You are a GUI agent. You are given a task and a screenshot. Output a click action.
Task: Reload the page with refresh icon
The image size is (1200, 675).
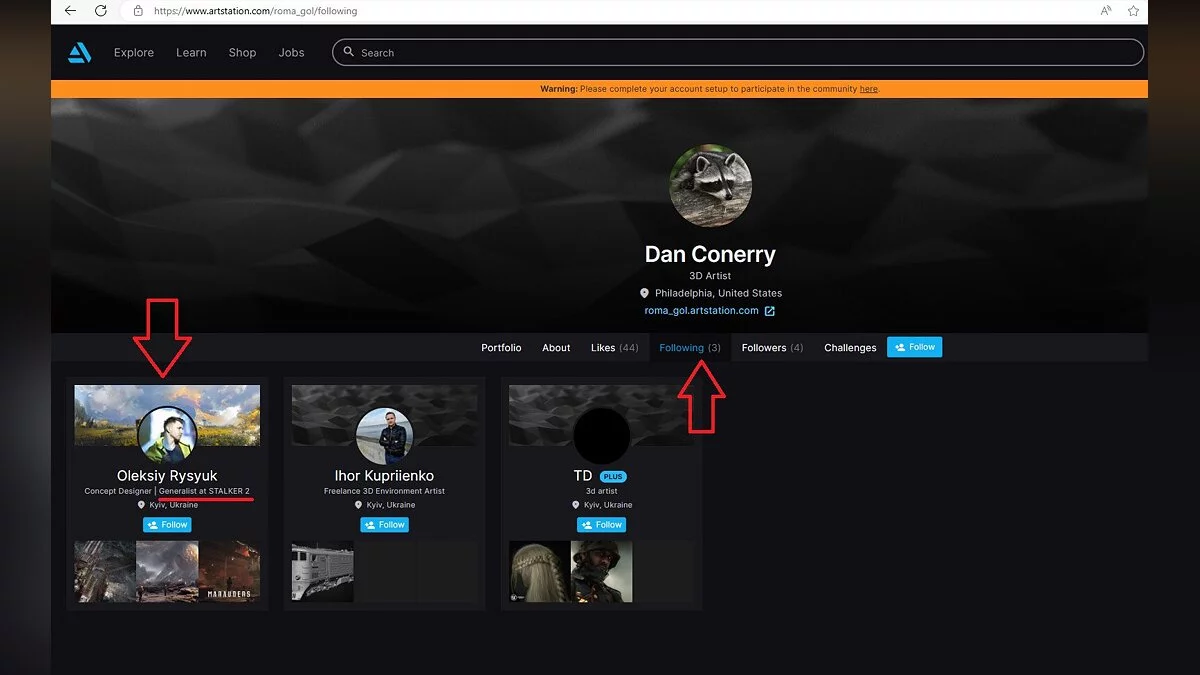pyautogui.click(x=101, y=11)
